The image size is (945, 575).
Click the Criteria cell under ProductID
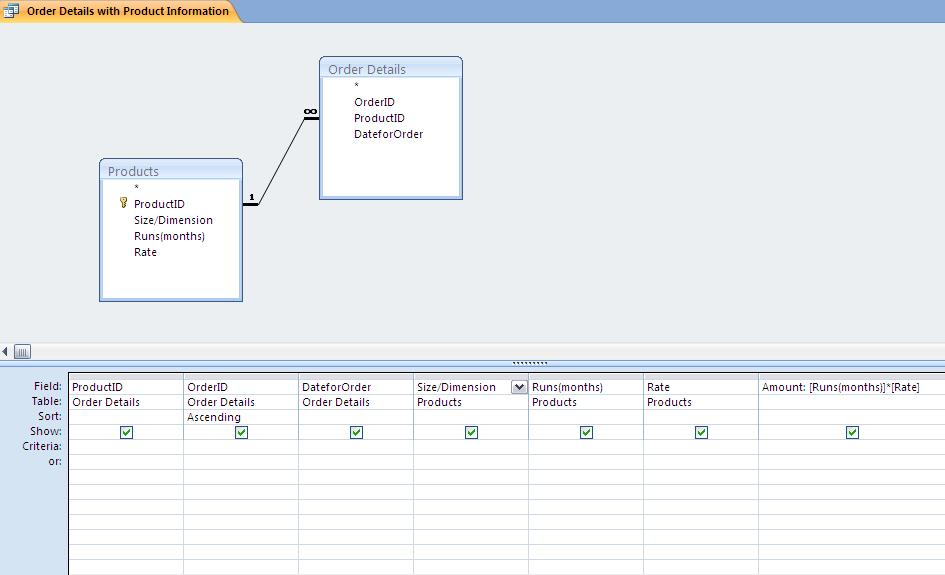coord(126,447)
